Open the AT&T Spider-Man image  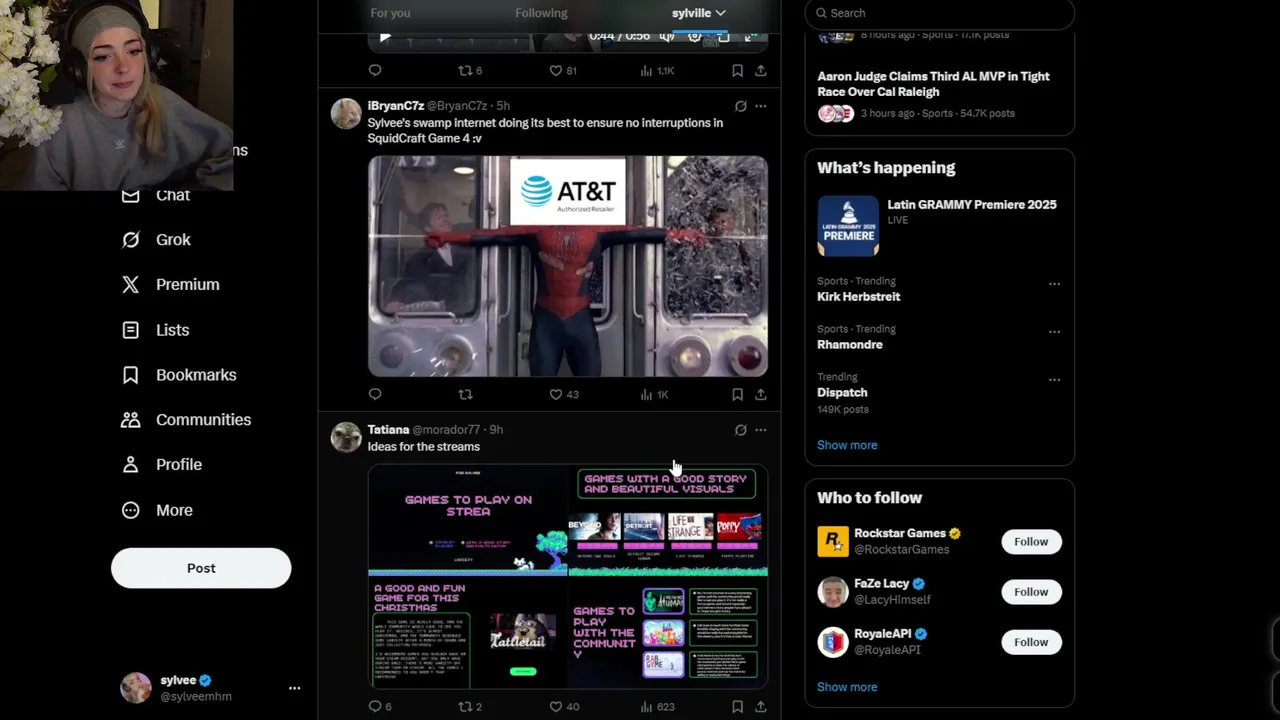point(568,266)
